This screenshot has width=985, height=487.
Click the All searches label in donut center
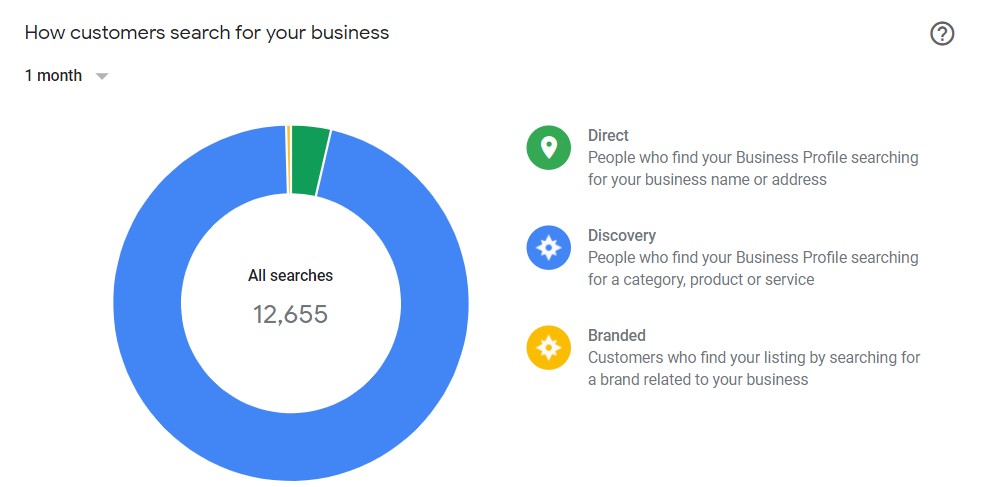(290, 275)
